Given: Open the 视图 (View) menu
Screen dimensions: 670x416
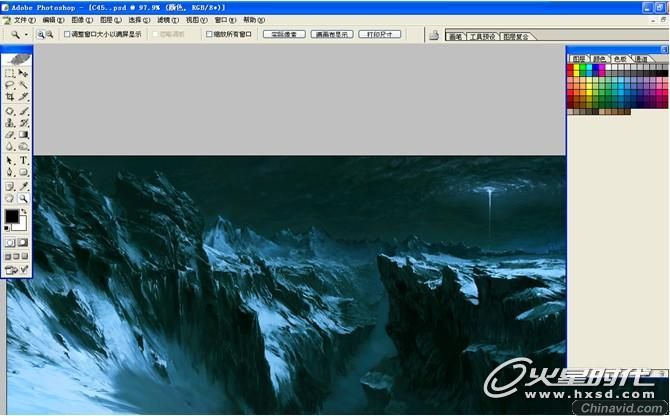Looking at the screenshot, I should (x=197, y=20).
